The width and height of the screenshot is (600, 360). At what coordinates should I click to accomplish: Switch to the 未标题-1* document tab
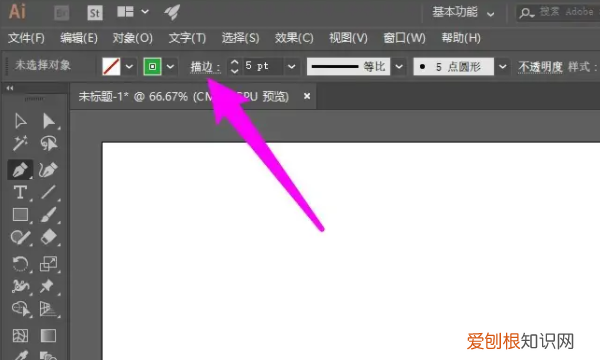[184, 96]
